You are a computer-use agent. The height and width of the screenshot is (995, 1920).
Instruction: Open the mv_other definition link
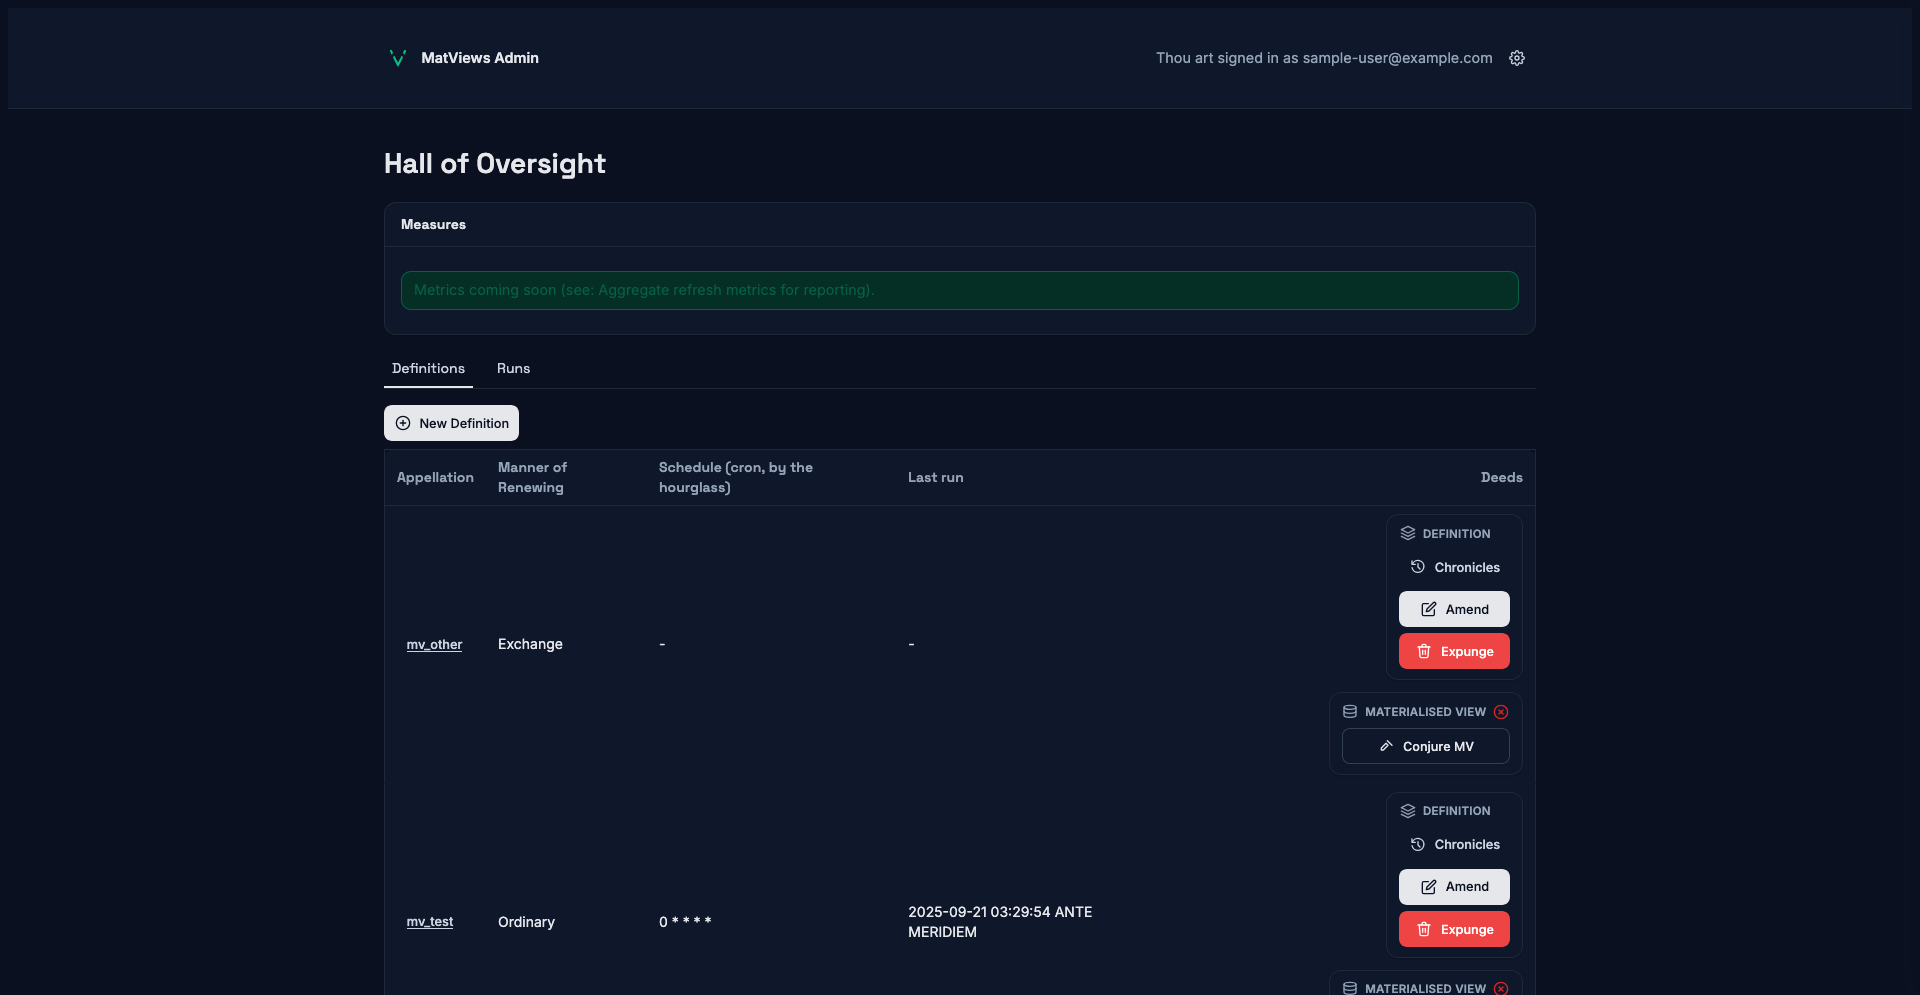click(x=434, y=645)
